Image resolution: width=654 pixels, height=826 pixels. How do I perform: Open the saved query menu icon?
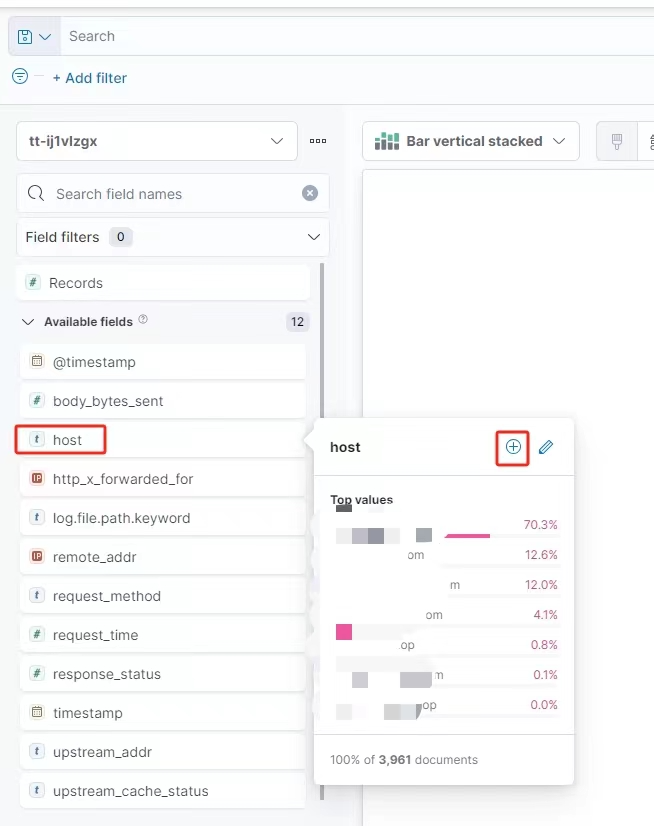coord(34,36)
